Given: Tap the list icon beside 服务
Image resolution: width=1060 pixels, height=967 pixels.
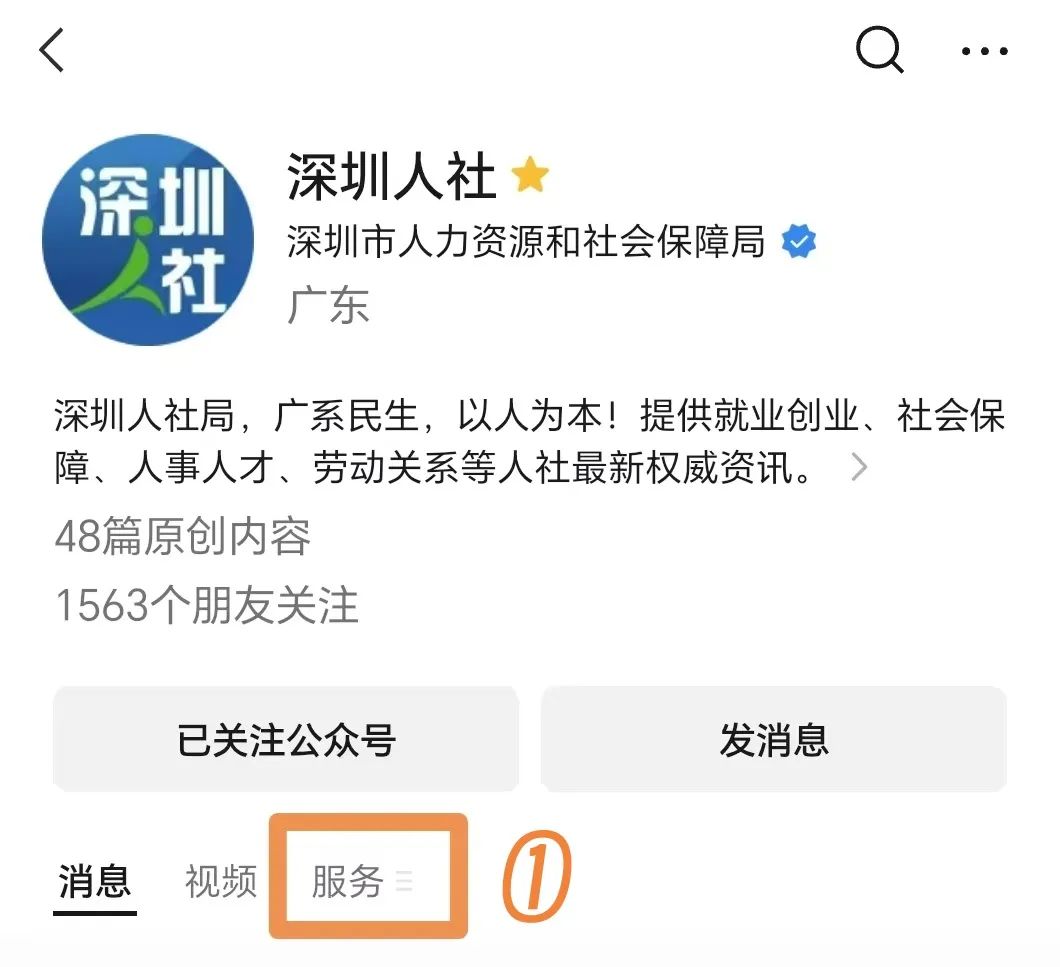Looking at the screenshot, I should tap(404, 882).
